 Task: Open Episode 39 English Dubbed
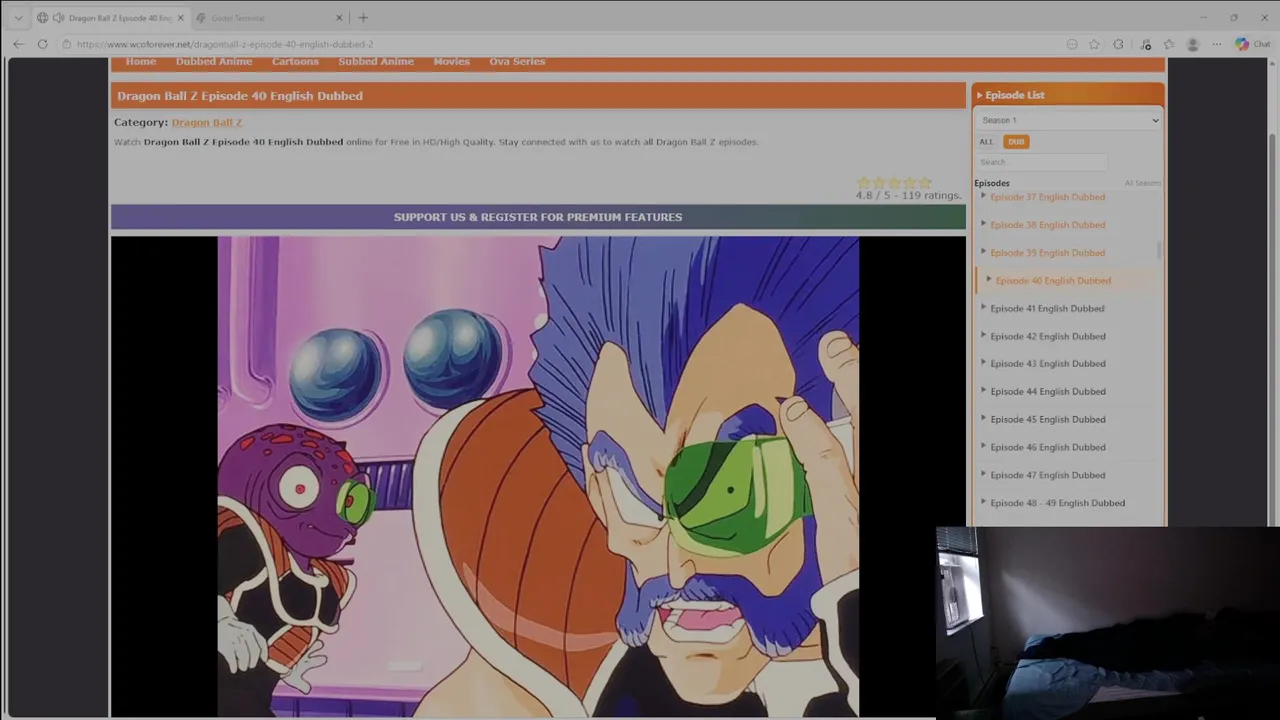pos(1047,253)
